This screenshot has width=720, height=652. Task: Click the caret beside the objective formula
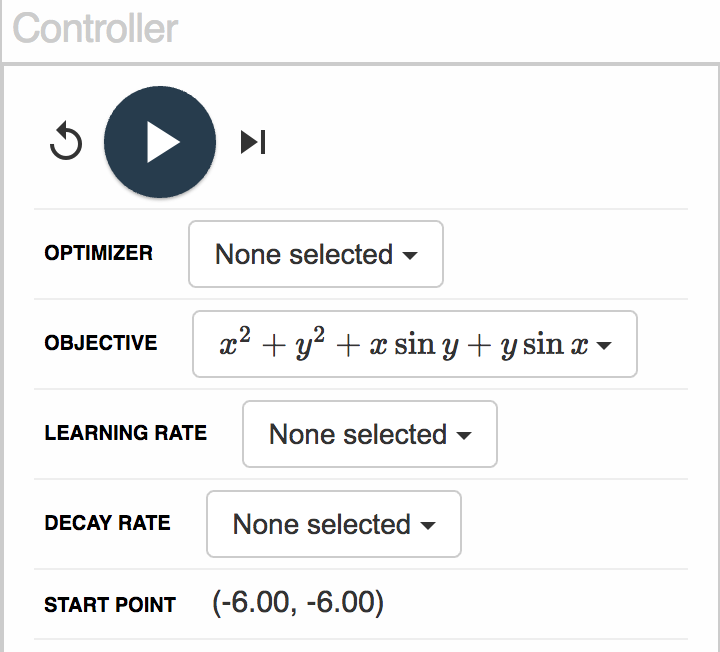coord(603,345)
